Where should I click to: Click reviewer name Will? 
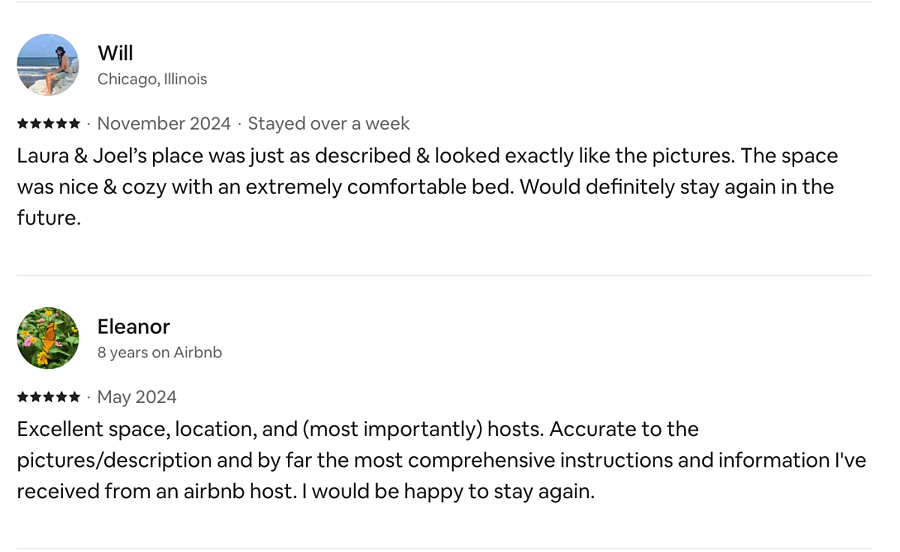(115, 53)
